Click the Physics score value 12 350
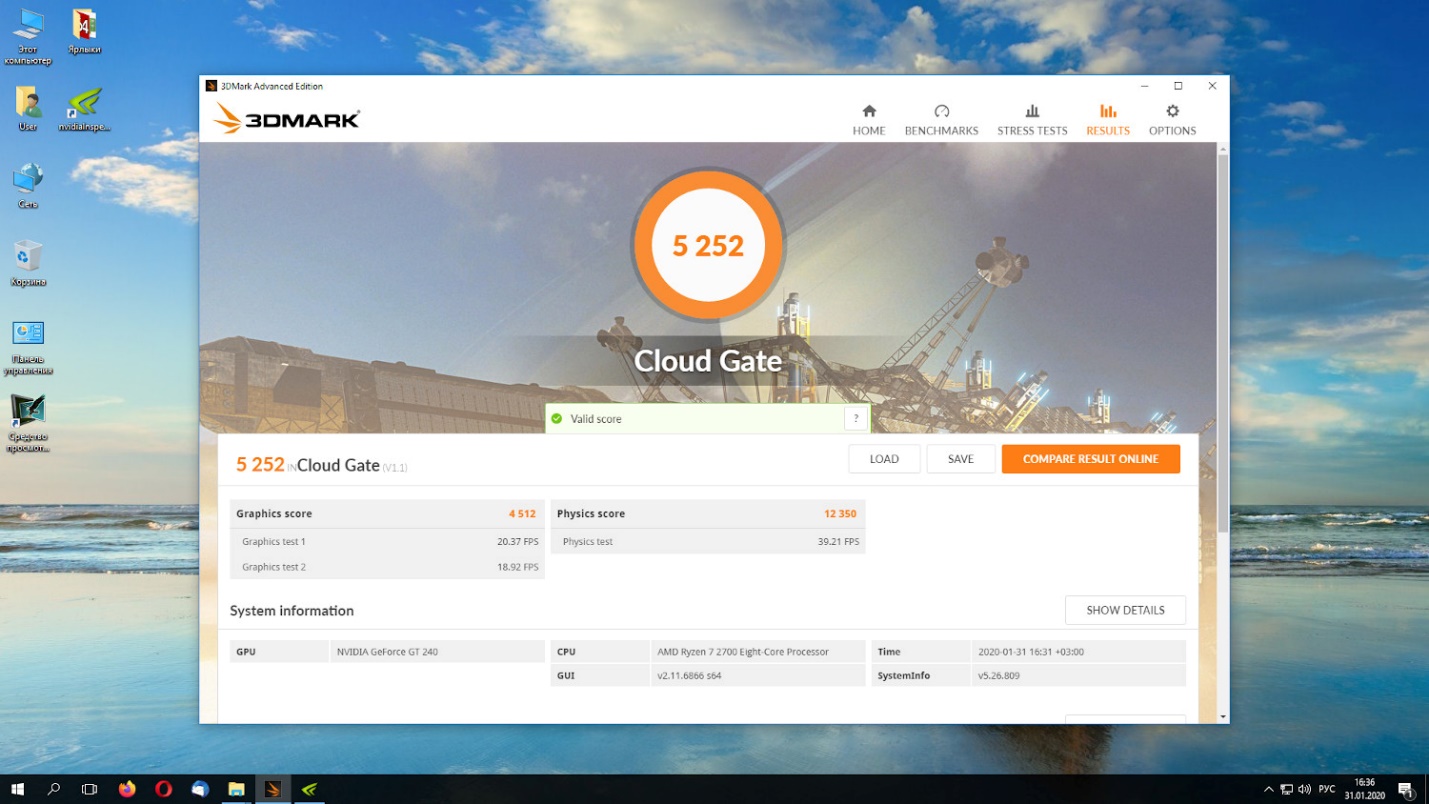The height and width of the screenshot is (804, 1429). (x=840, y=513)
